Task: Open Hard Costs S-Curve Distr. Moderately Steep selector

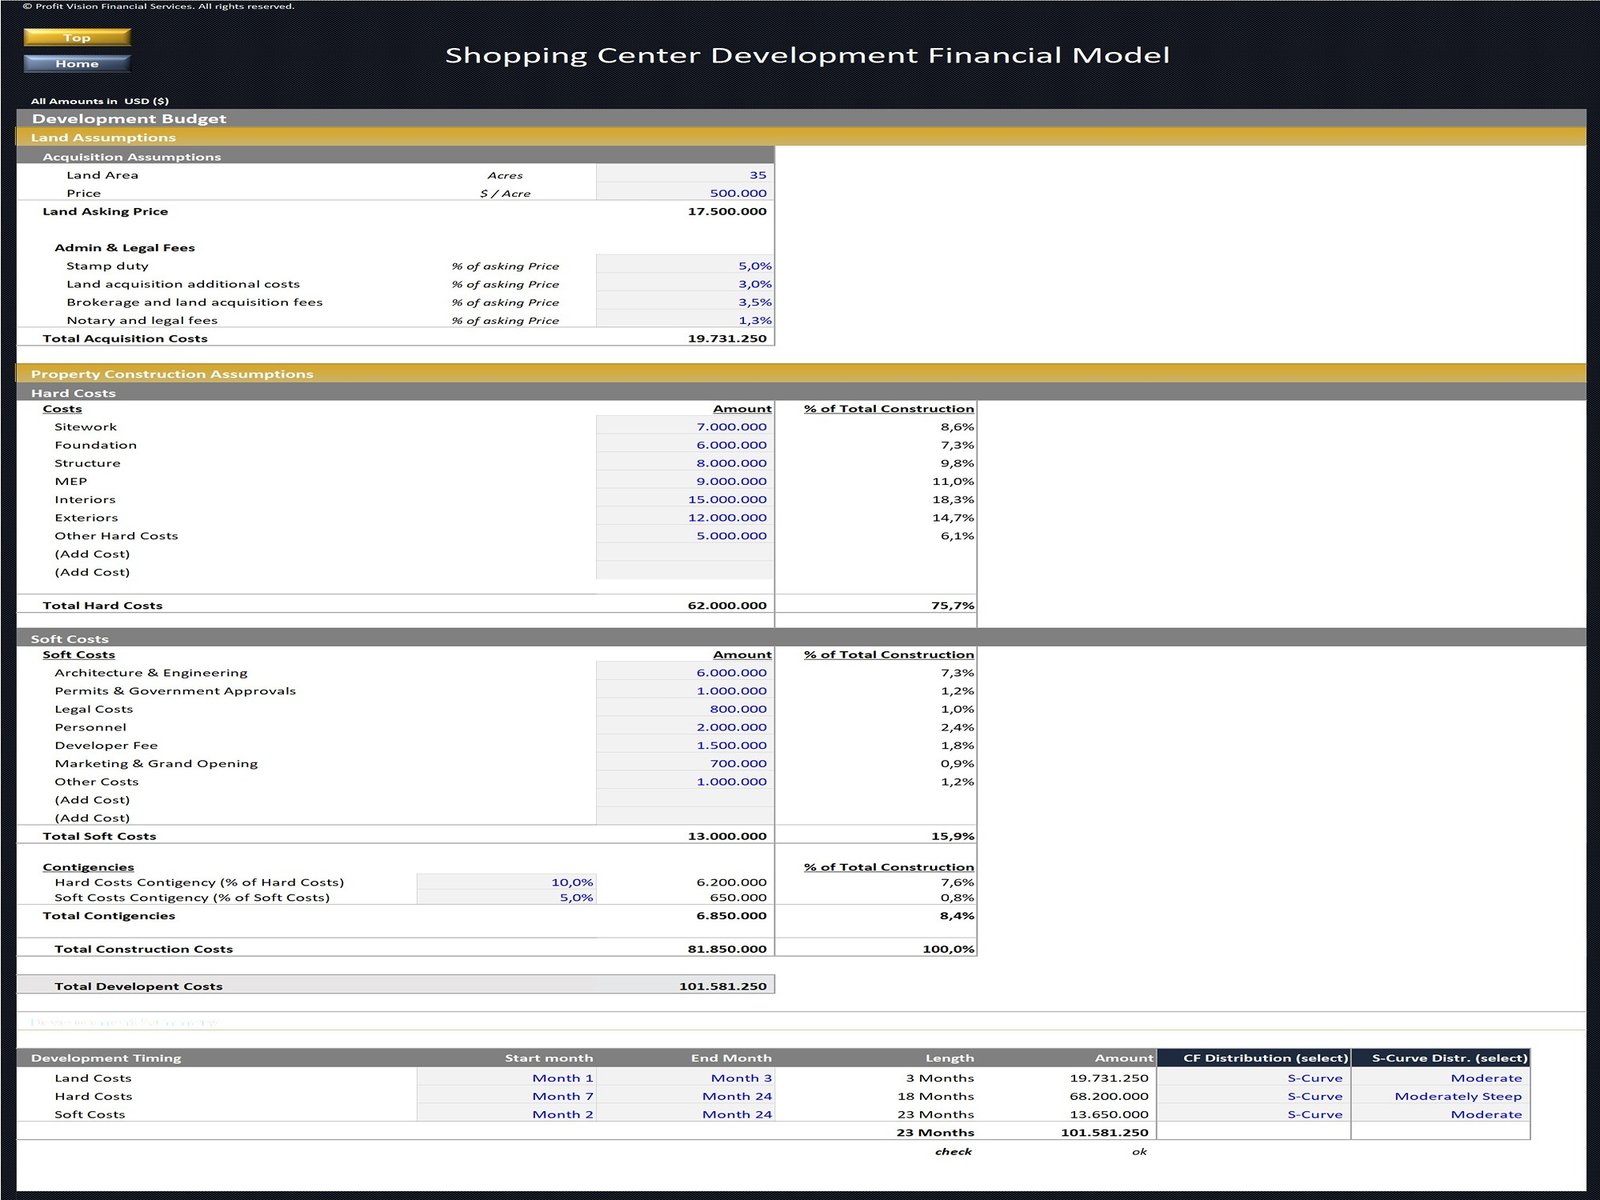Action: pyautogui.click(x=1440, y=1096)
